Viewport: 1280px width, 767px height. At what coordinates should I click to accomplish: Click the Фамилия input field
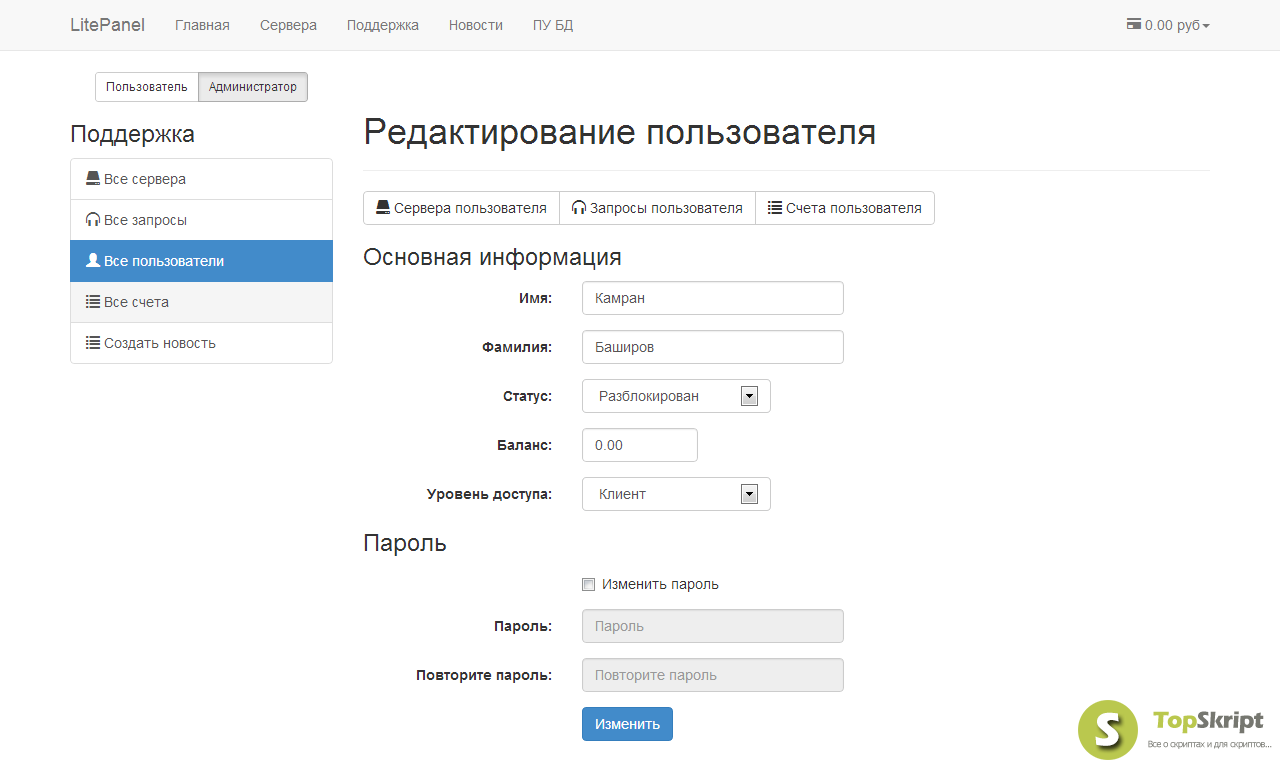[x=712, y=347]
